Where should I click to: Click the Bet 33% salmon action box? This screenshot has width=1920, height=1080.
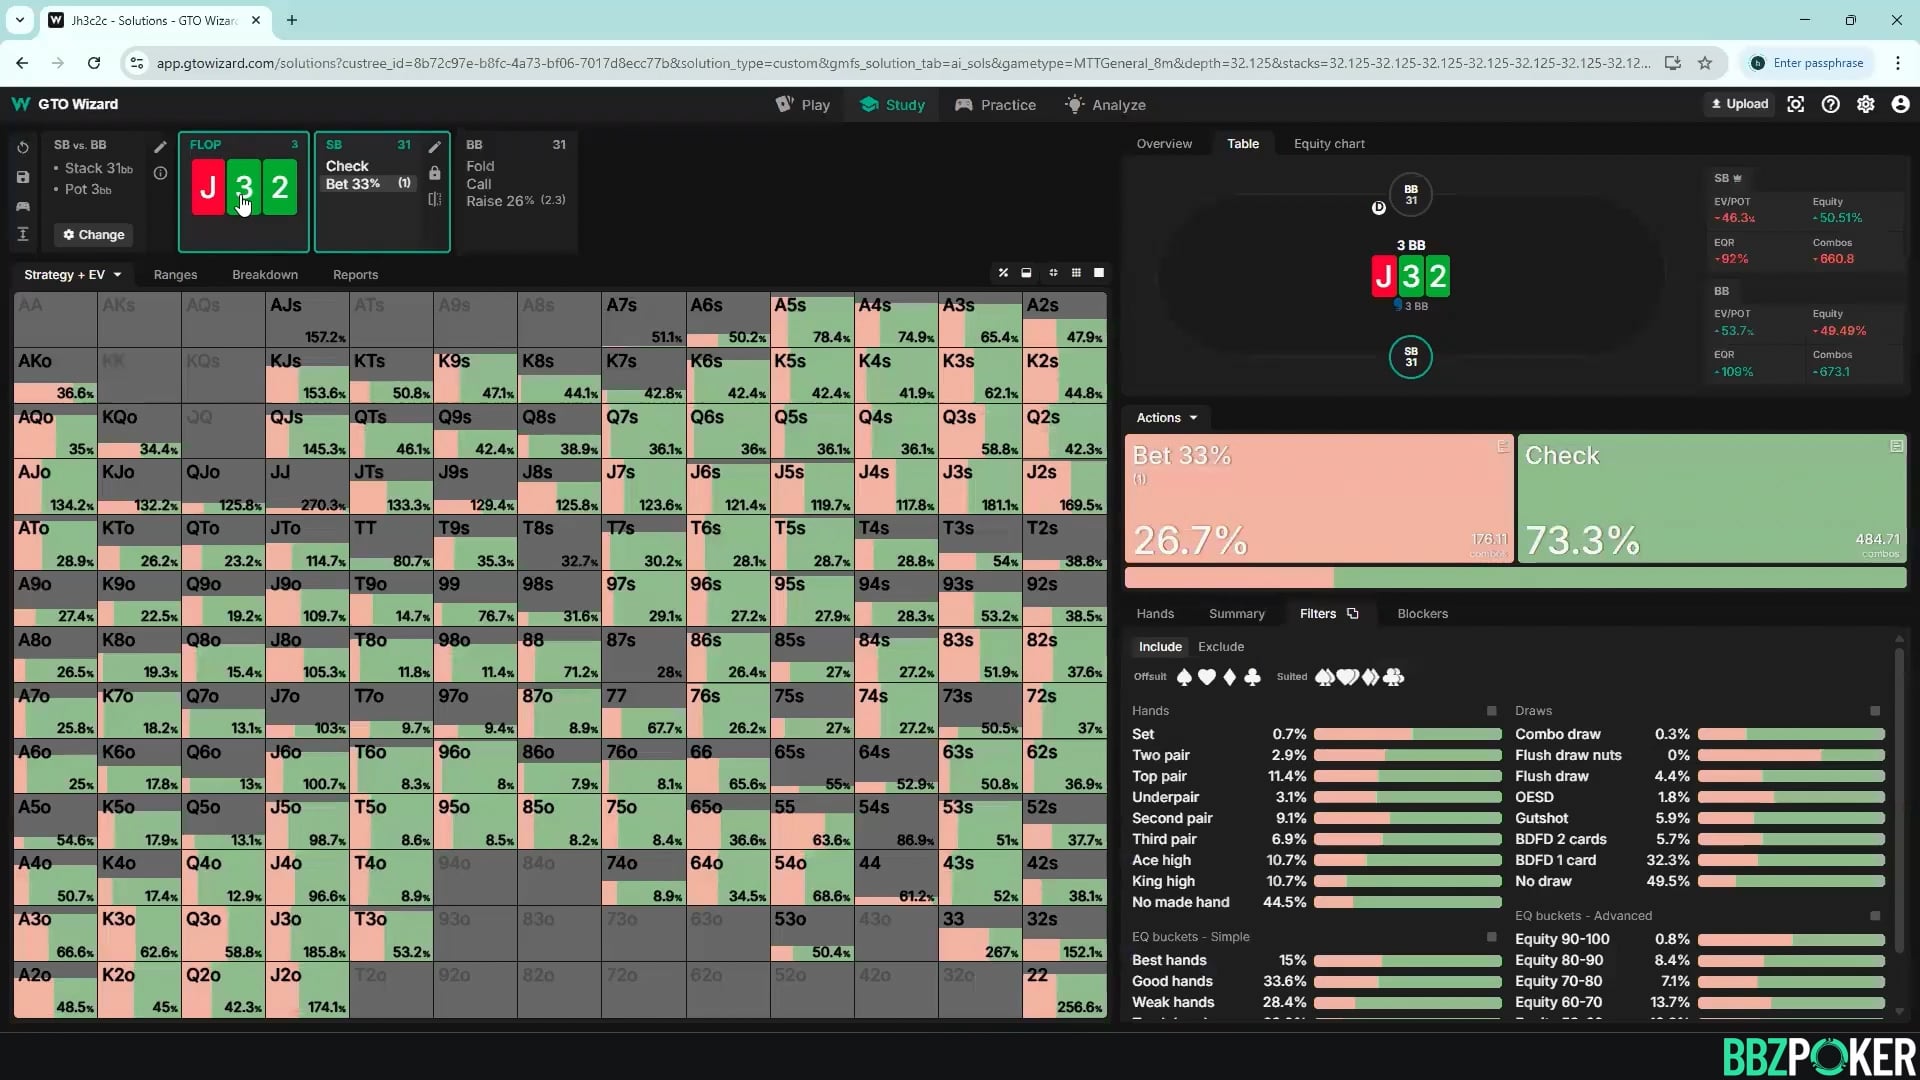1318,498
